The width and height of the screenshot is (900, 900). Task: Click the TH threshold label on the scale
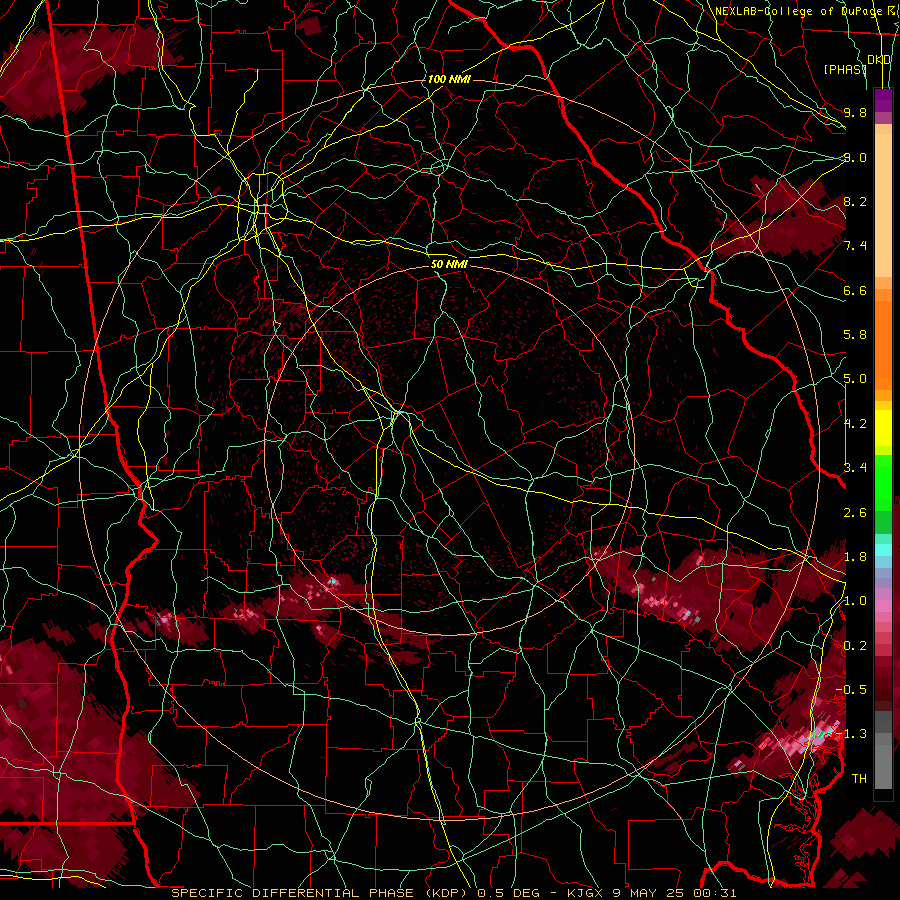859,779
